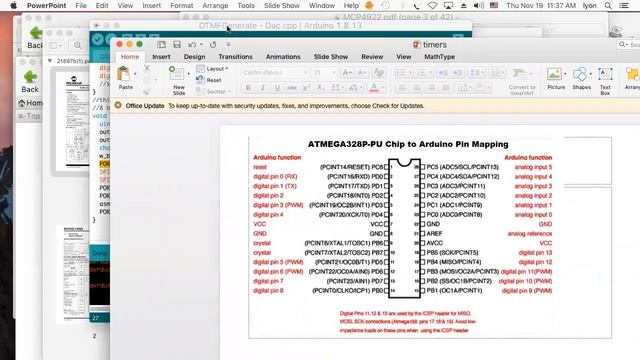
Task: Click the green Back arrow in lower help window
Action: pos(30,77)
